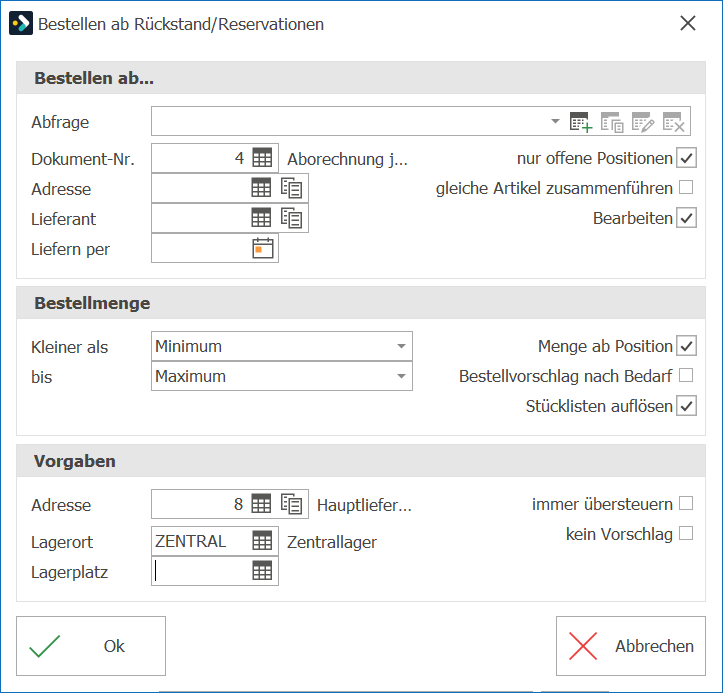Screen dimensions: 723x693
Task: Open lookup grid for Dokument-Nr.
Action: [262, 159]
